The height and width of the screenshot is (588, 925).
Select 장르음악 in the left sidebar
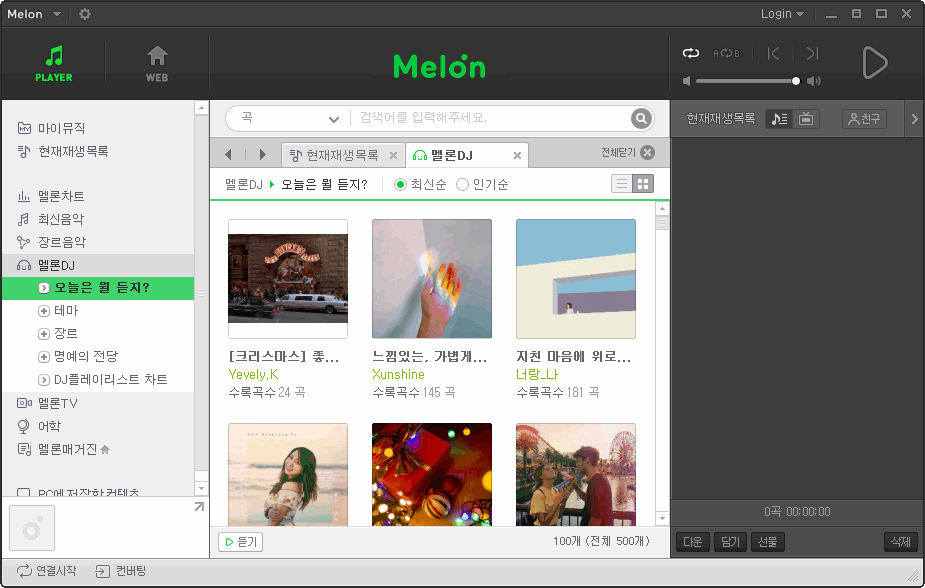tap(60, 243)
